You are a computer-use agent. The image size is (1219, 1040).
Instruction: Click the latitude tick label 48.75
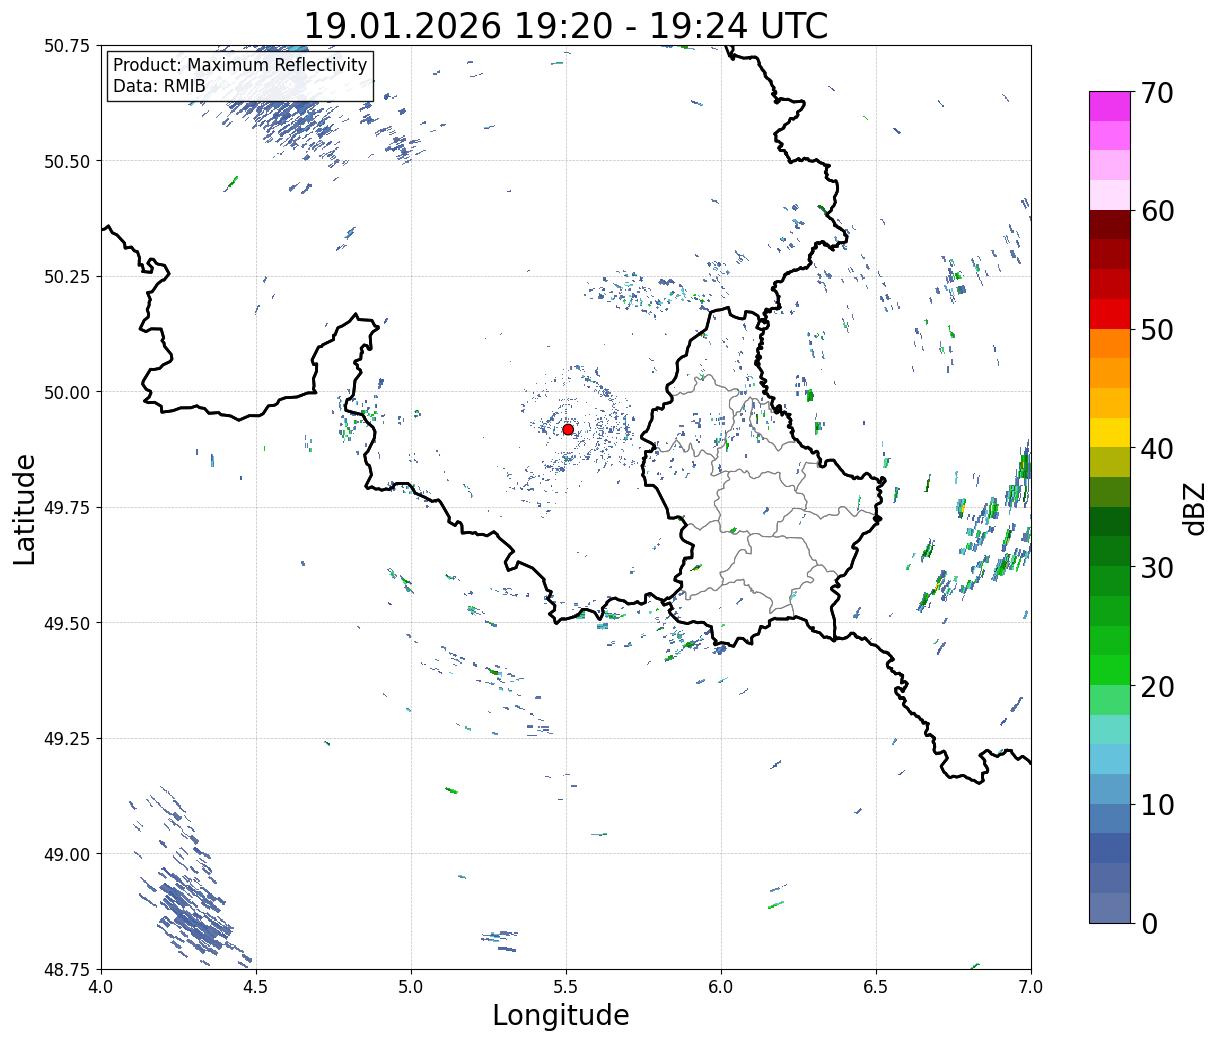click(67, 969)
